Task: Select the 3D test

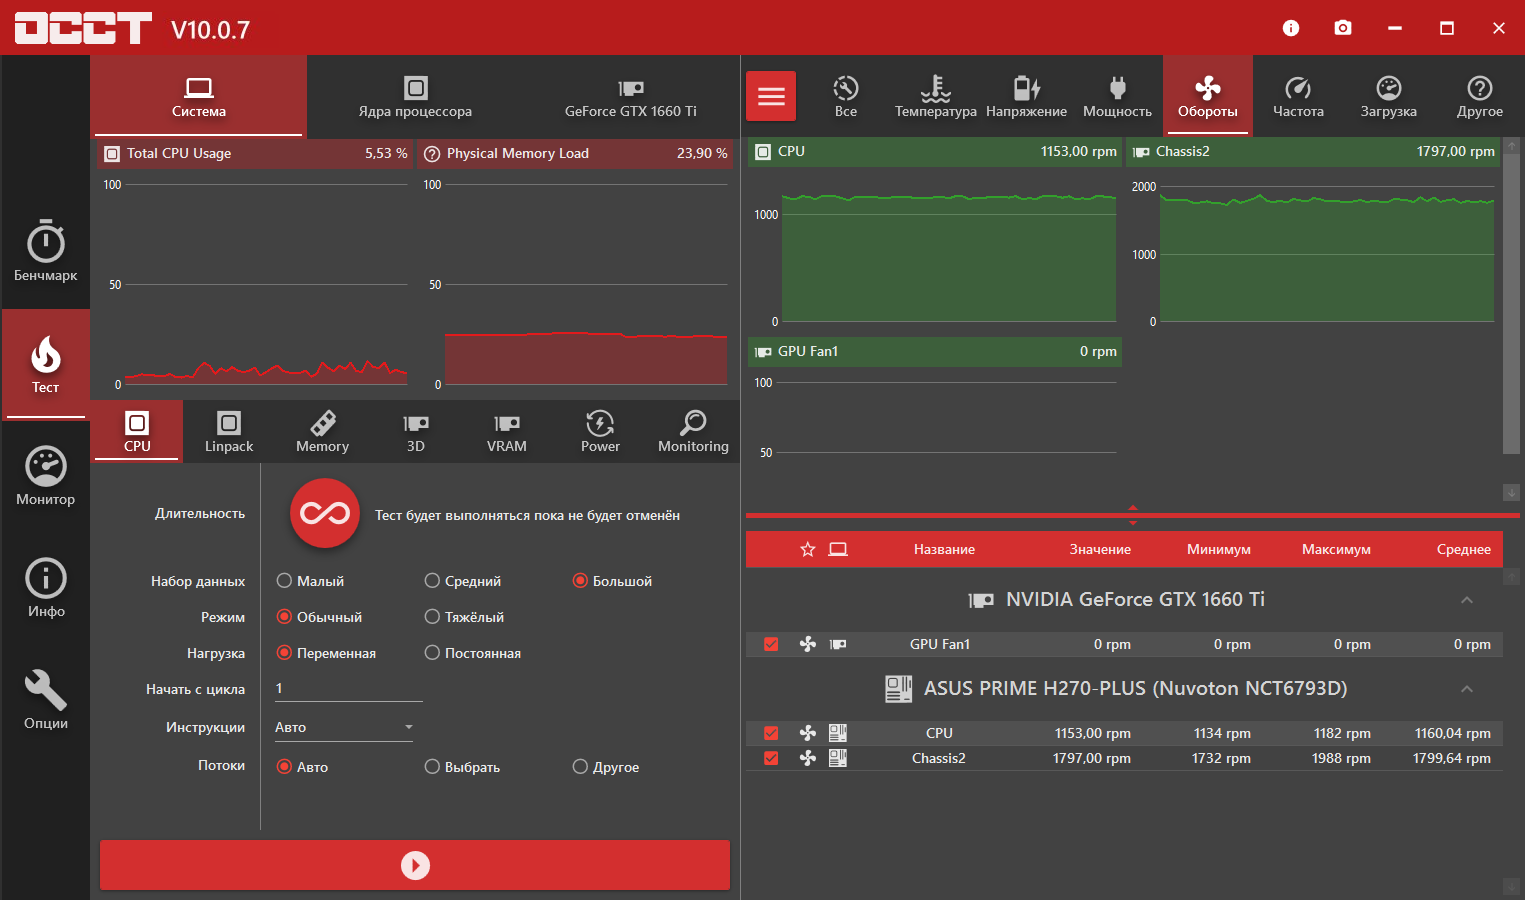Action: (416, 431)
